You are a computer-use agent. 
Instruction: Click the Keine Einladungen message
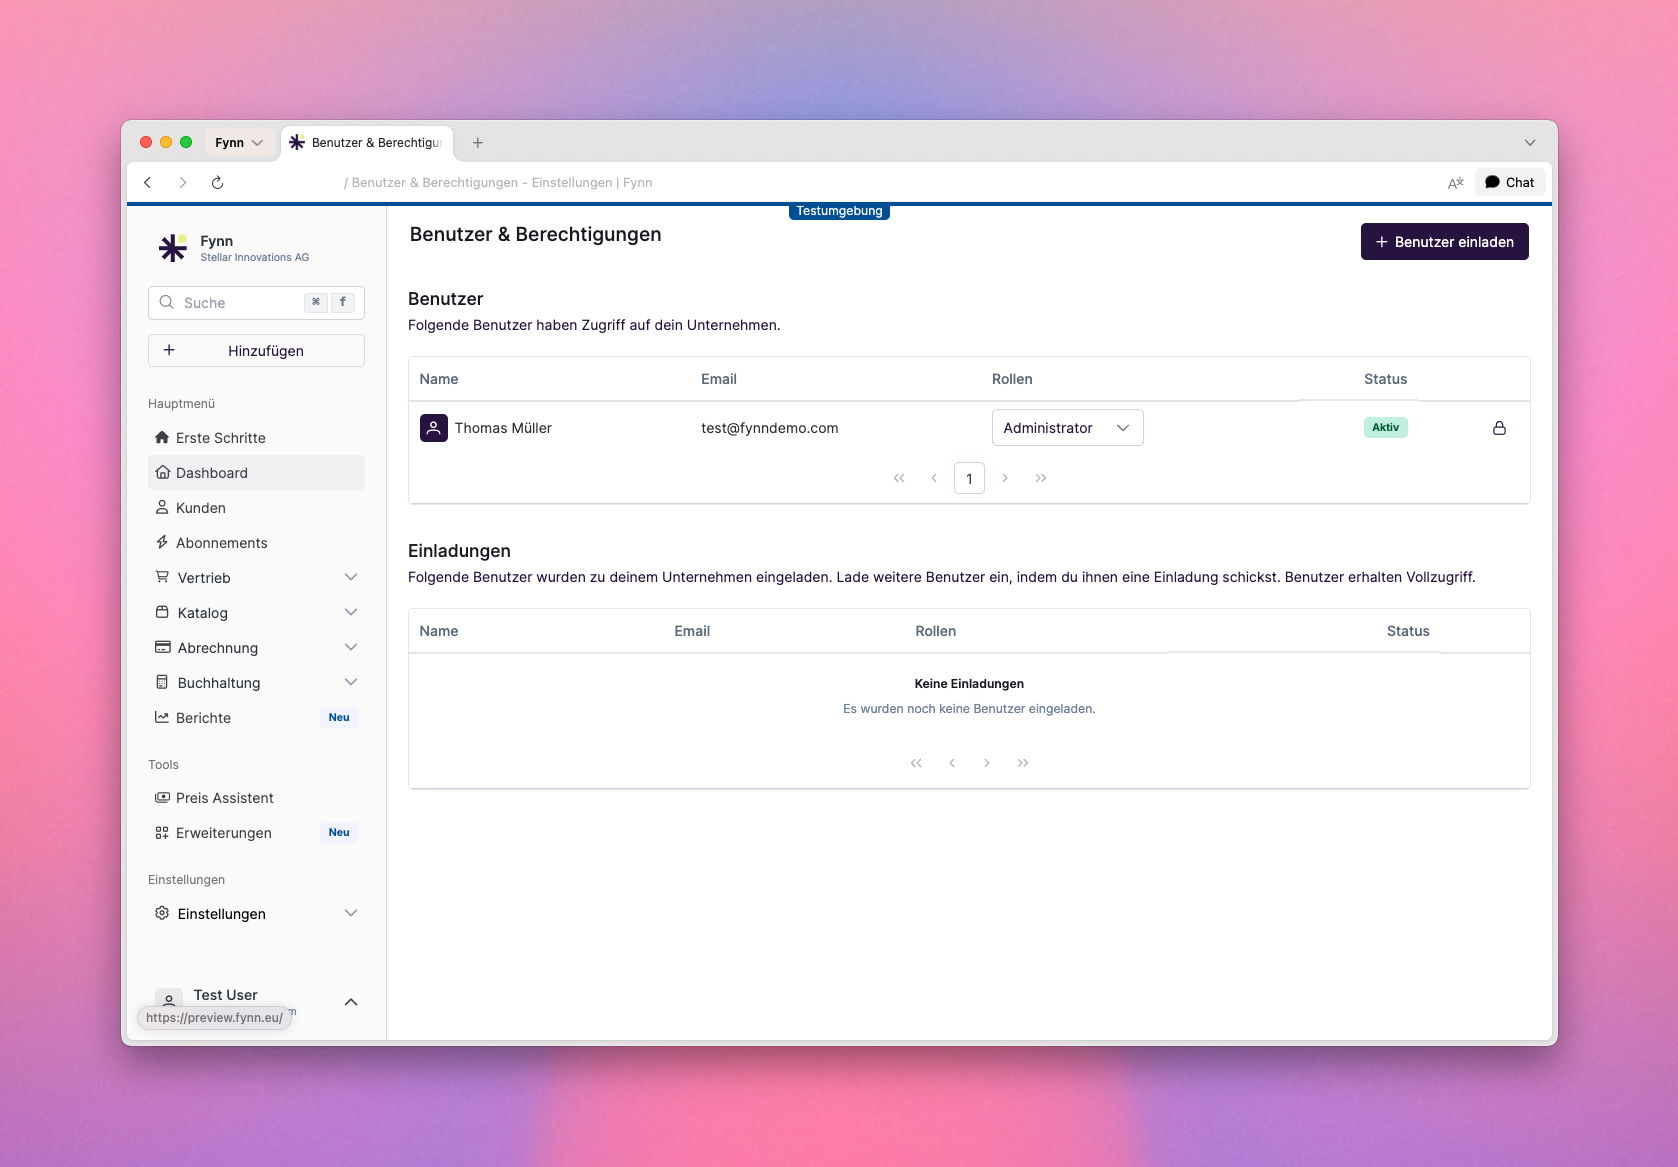tap(969, 684)
